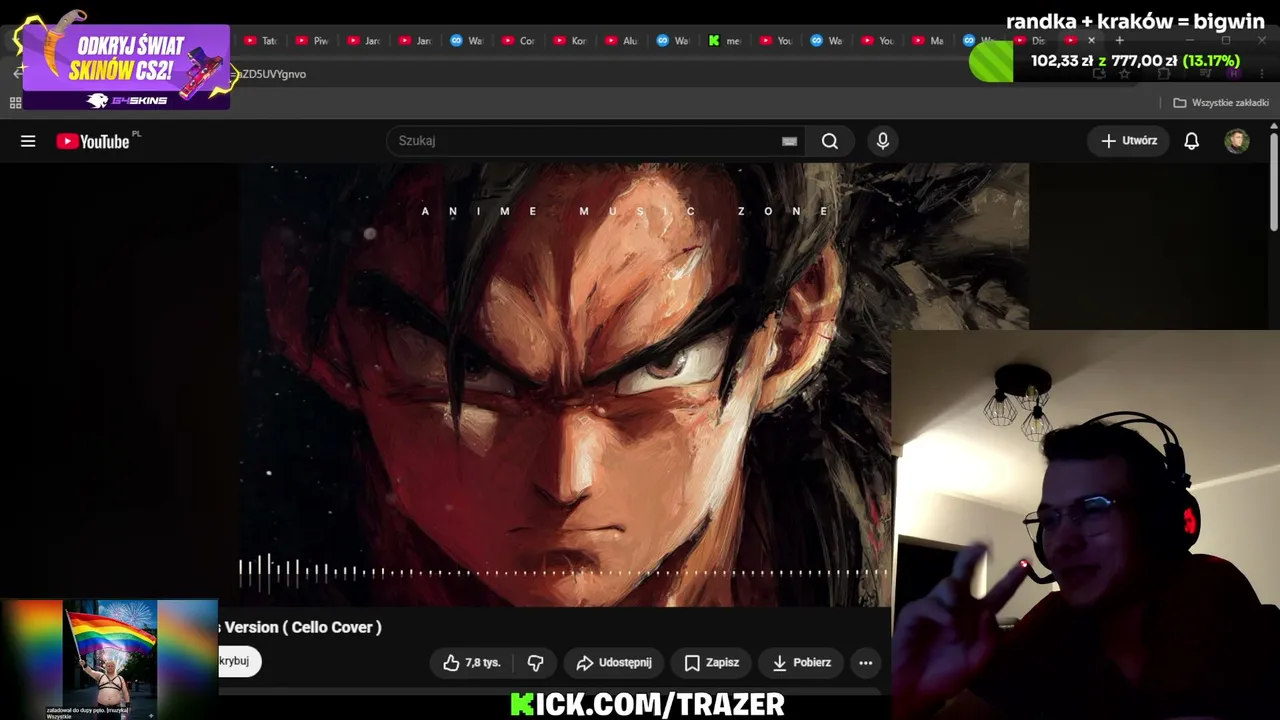Click the page vertical scrollbar
Image resolution: width=1280 pixels, height=720 pixels.
(x=1274, y=180)
